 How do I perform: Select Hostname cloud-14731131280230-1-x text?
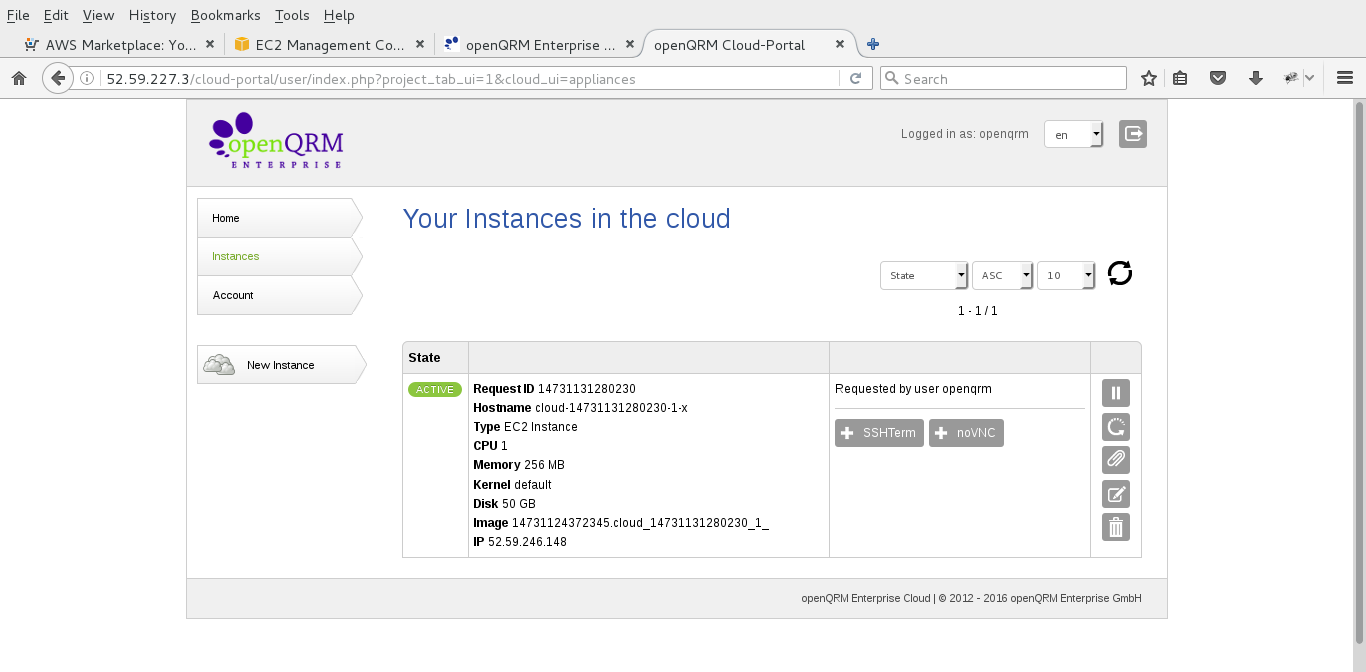[580, 408]
